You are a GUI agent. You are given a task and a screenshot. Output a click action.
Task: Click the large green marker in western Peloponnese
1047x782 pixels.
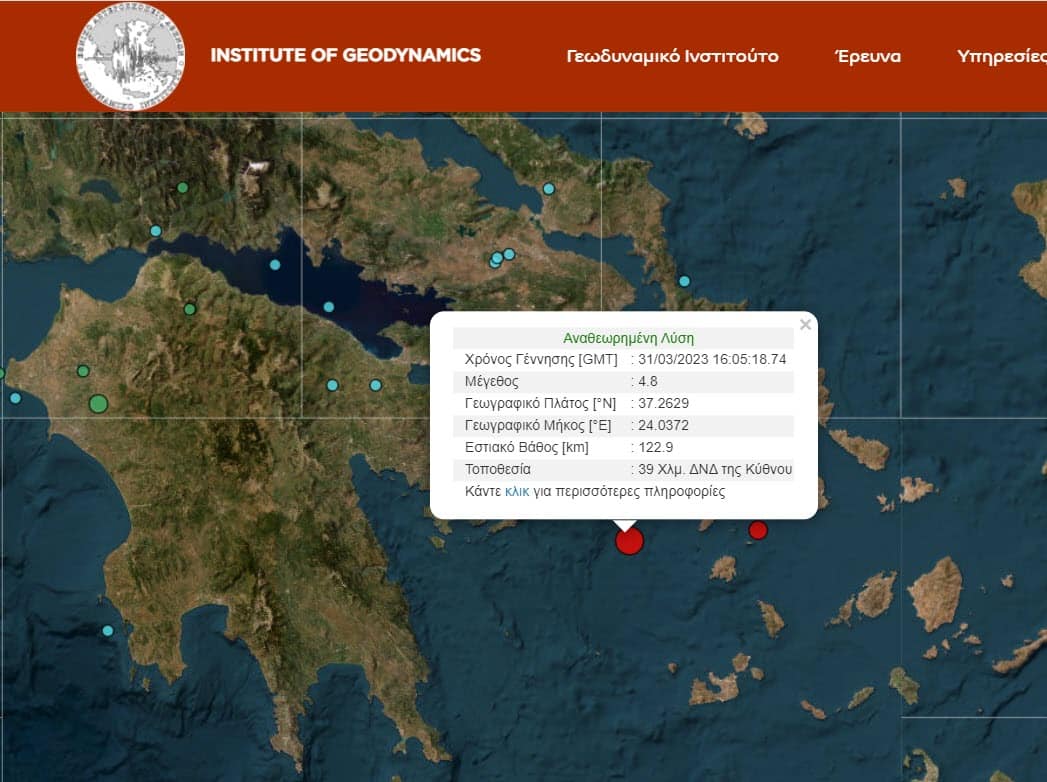click(98, 404)
